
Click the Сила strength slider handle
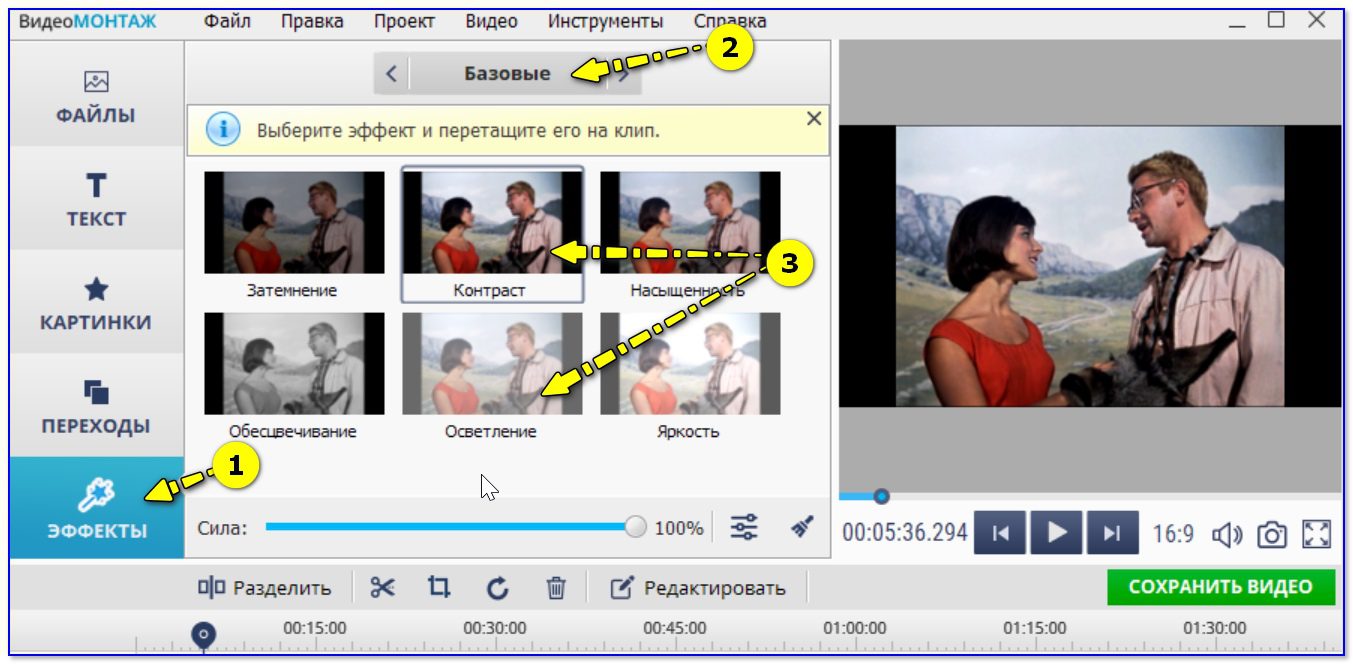click(635, 527)
